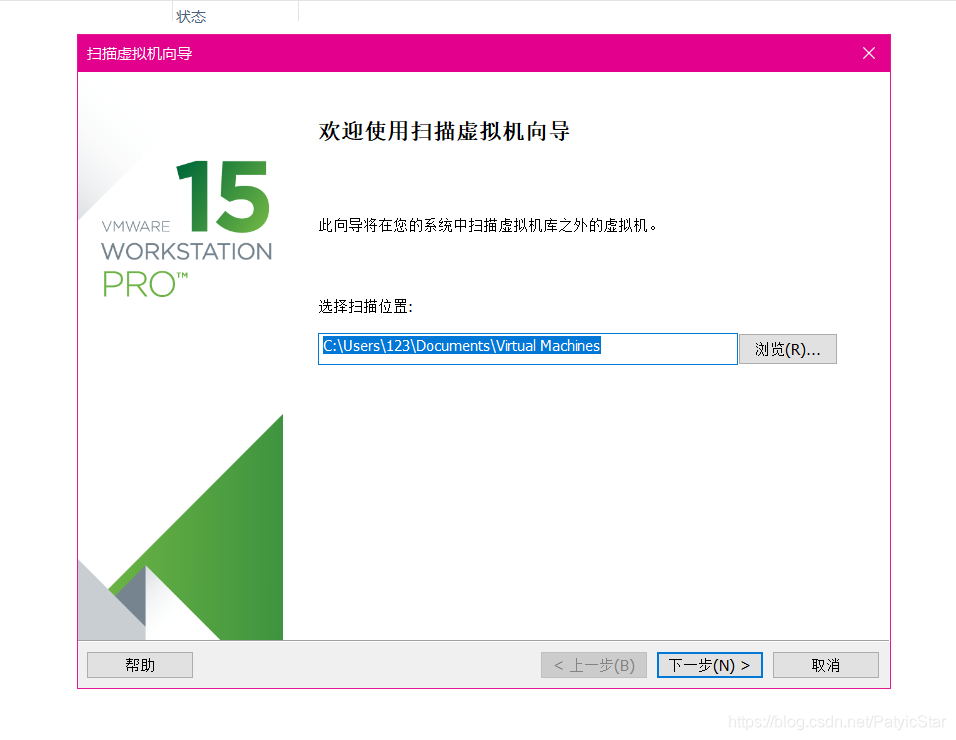
Task: Click the 此向导将在您的系统中扫描 description text
Action: (x=488, y=226)
